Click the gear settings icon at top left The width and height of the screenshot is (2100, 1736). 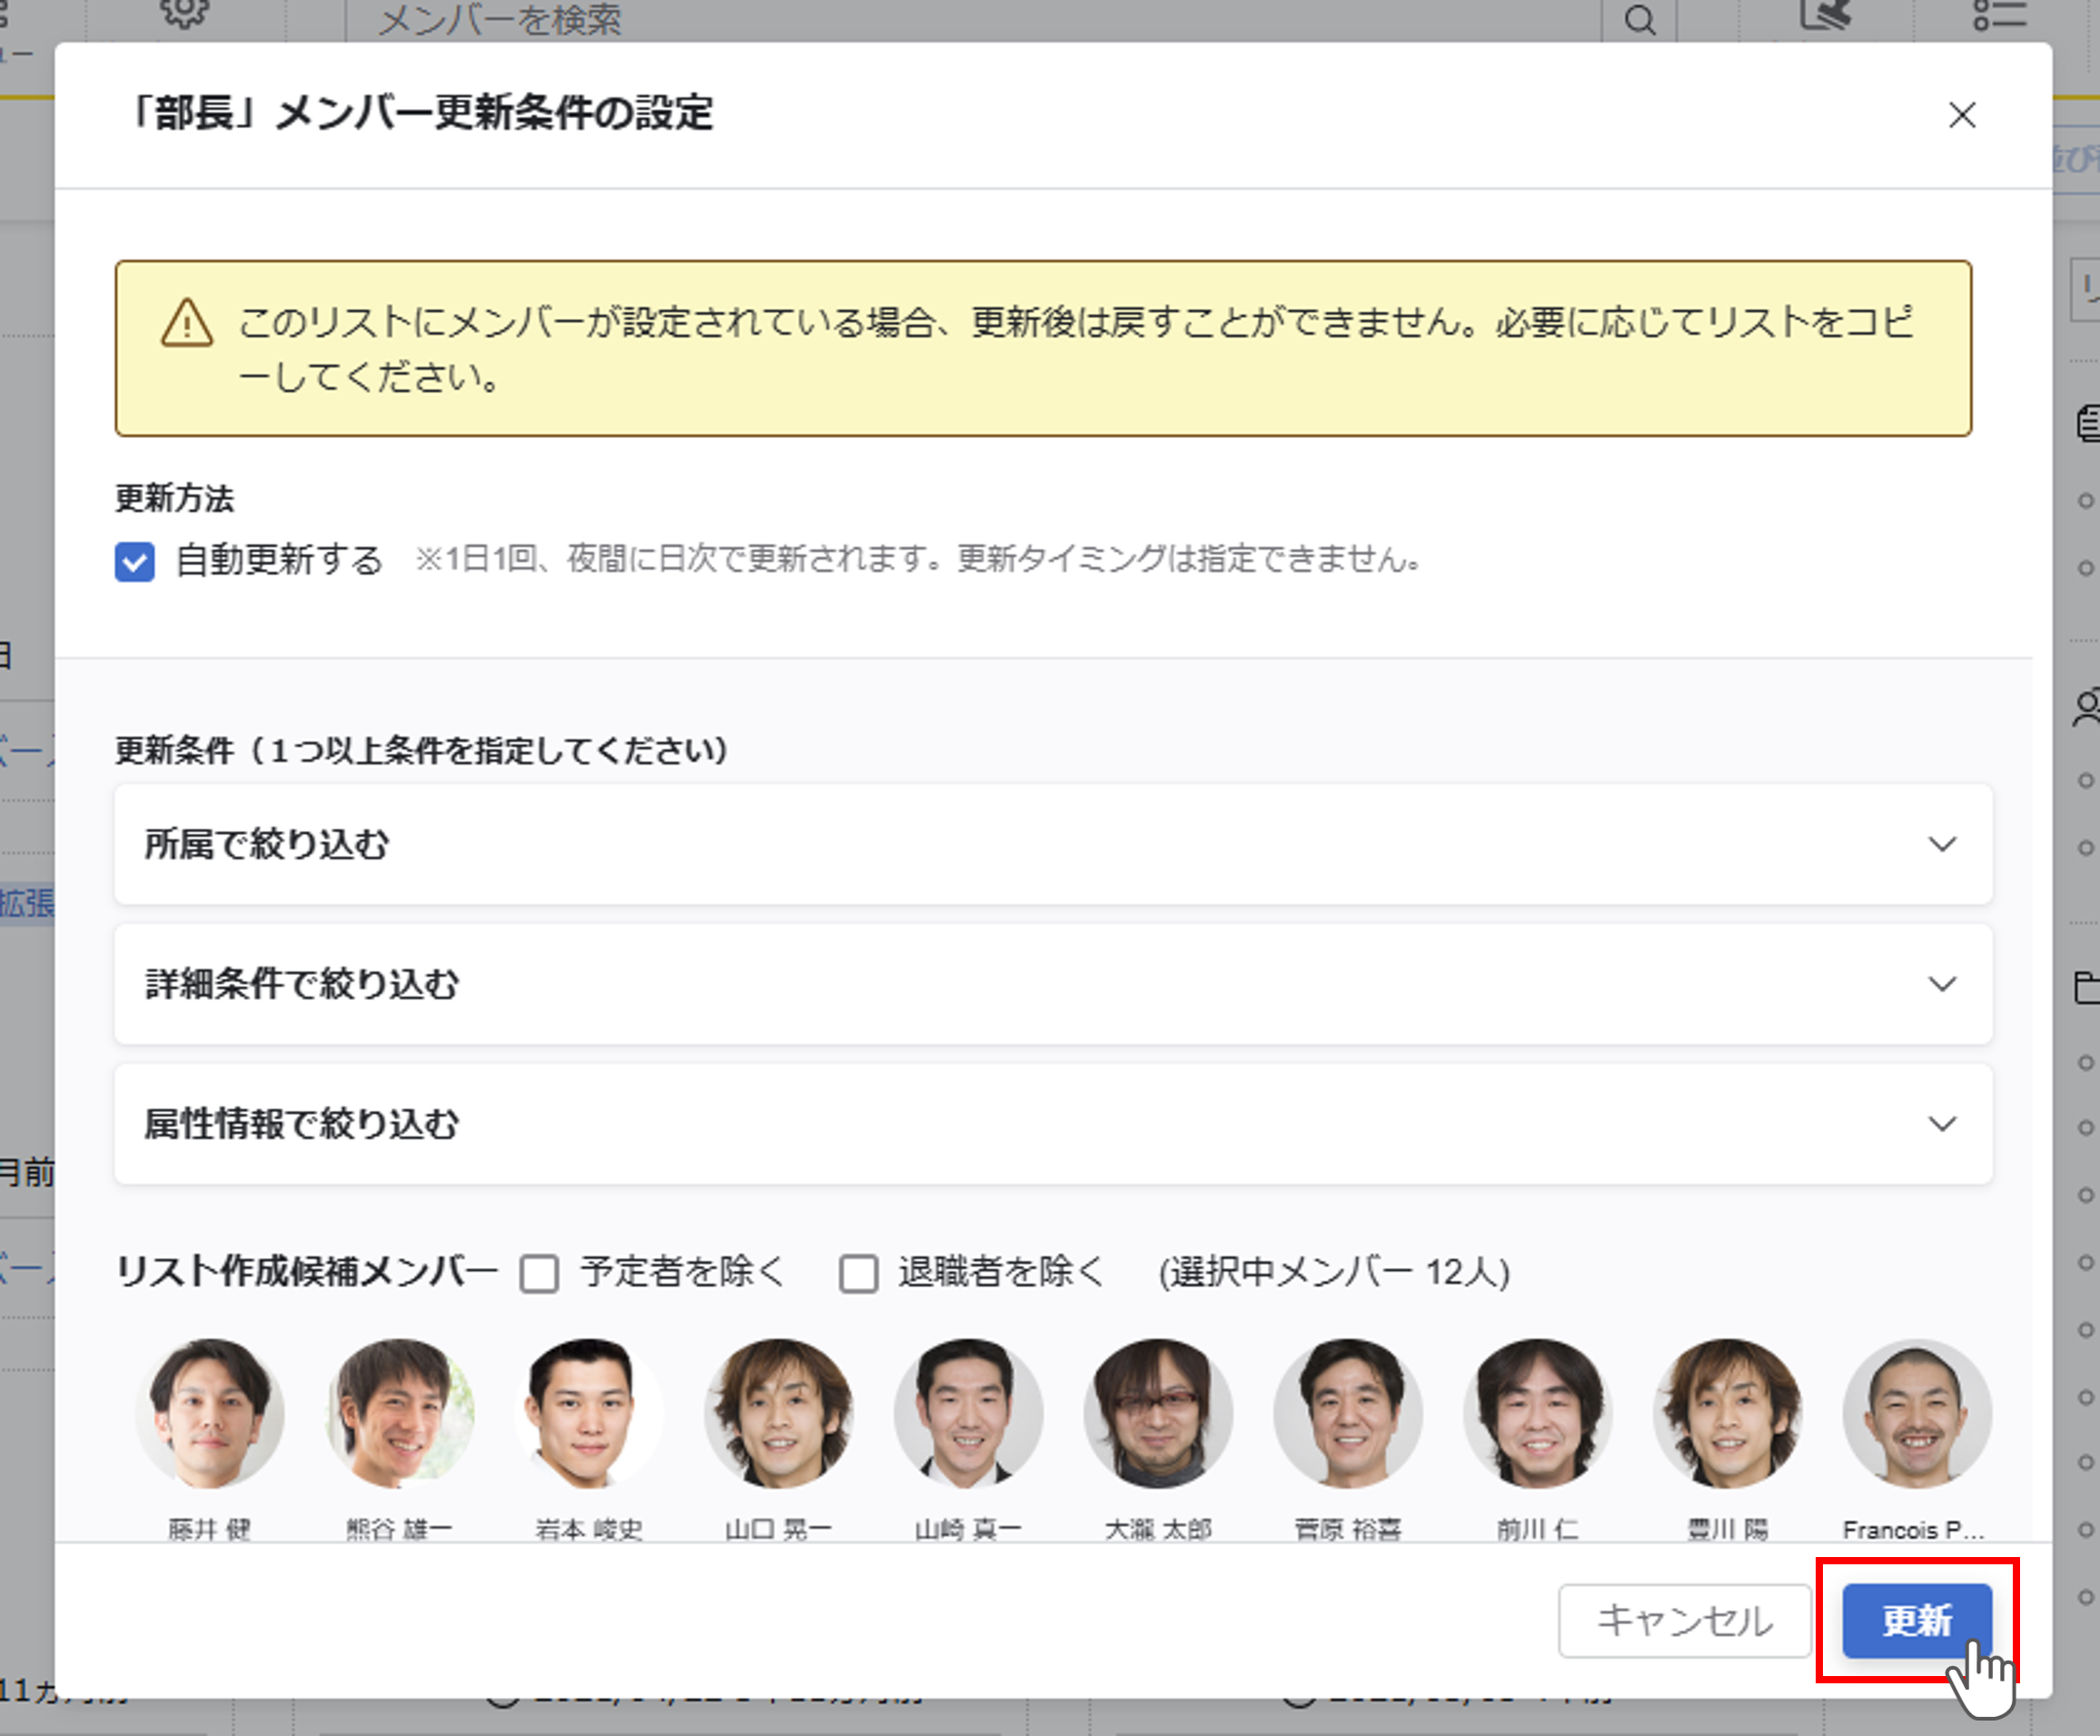pos(184,12)
